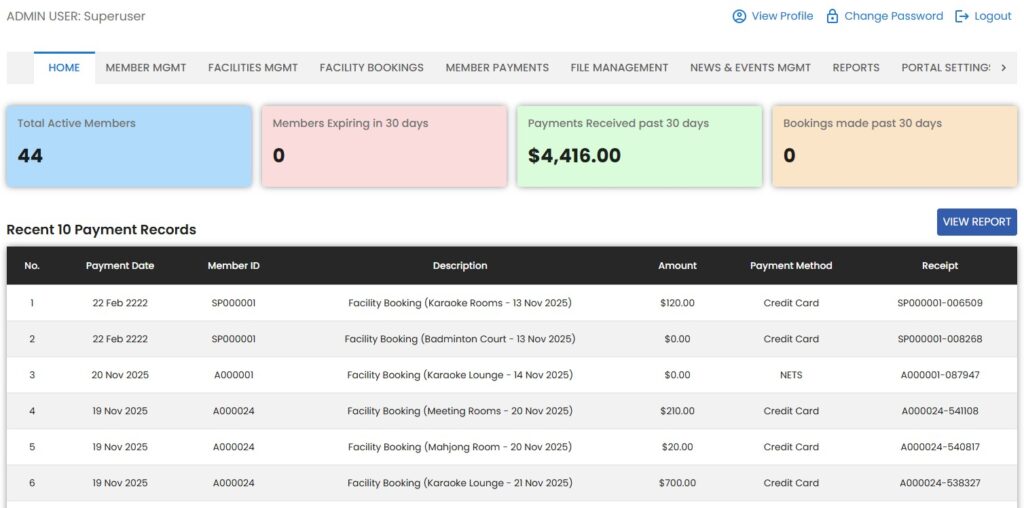Click the Total Active Members blue card
The width and height of the screenshot is (1024, 508).
(x=129, y=146)
